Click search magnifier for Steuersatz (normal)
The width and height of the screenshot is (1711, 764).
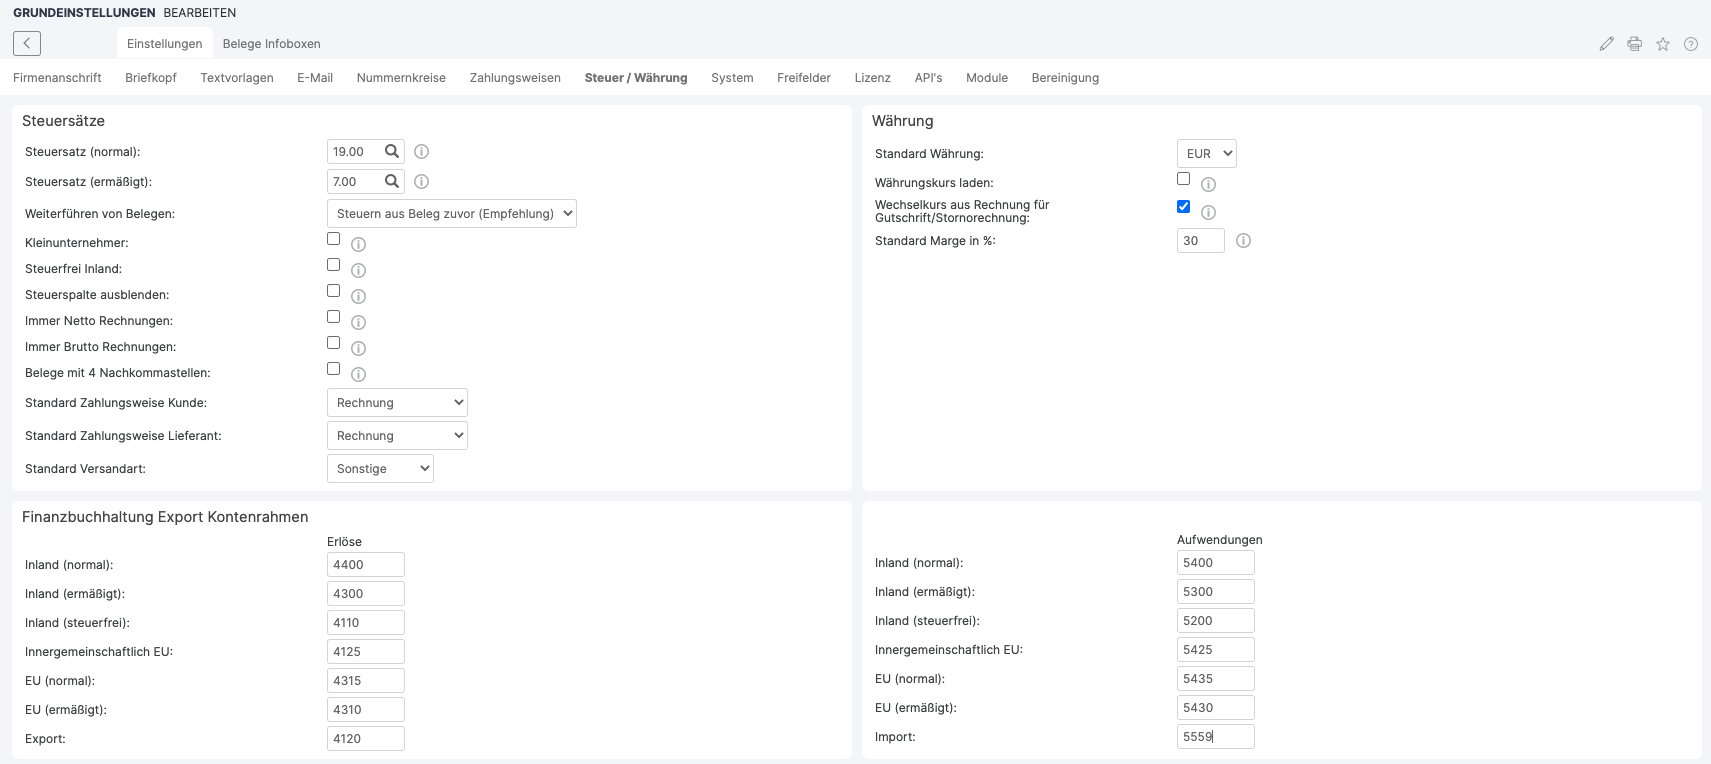[392, 152]
